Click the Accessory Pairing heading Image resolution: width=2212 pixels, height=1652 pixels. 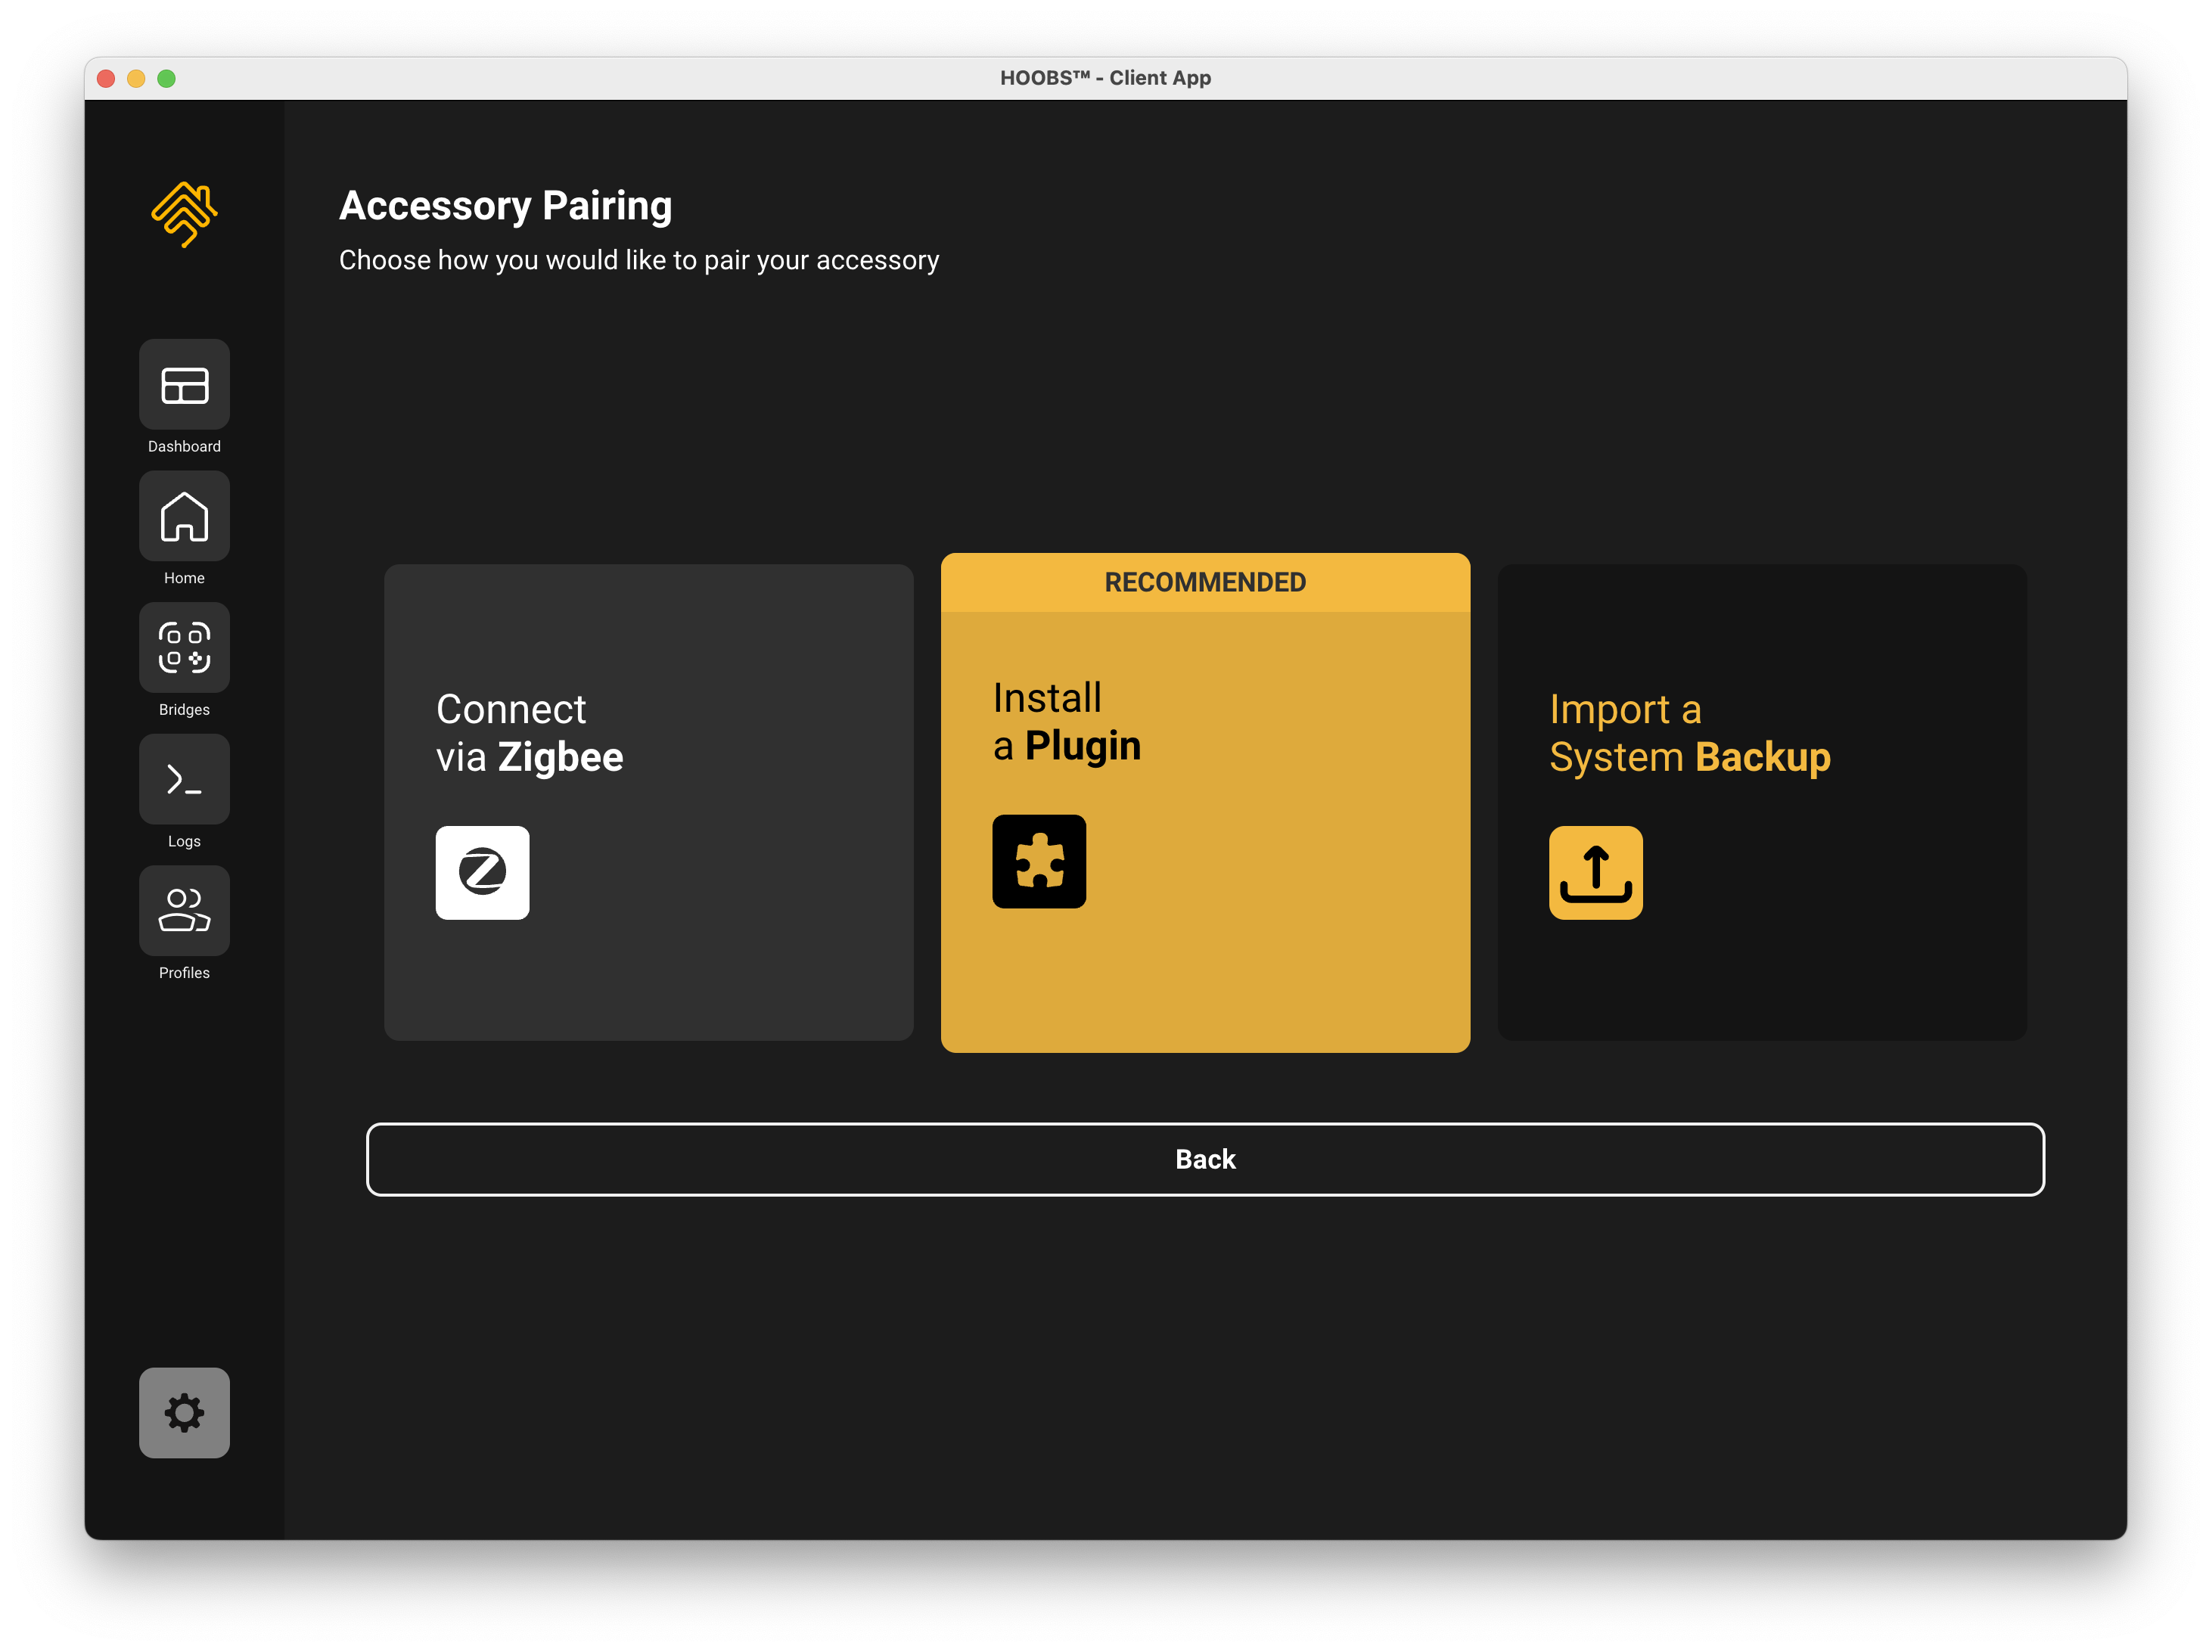[x=505, y=206]
